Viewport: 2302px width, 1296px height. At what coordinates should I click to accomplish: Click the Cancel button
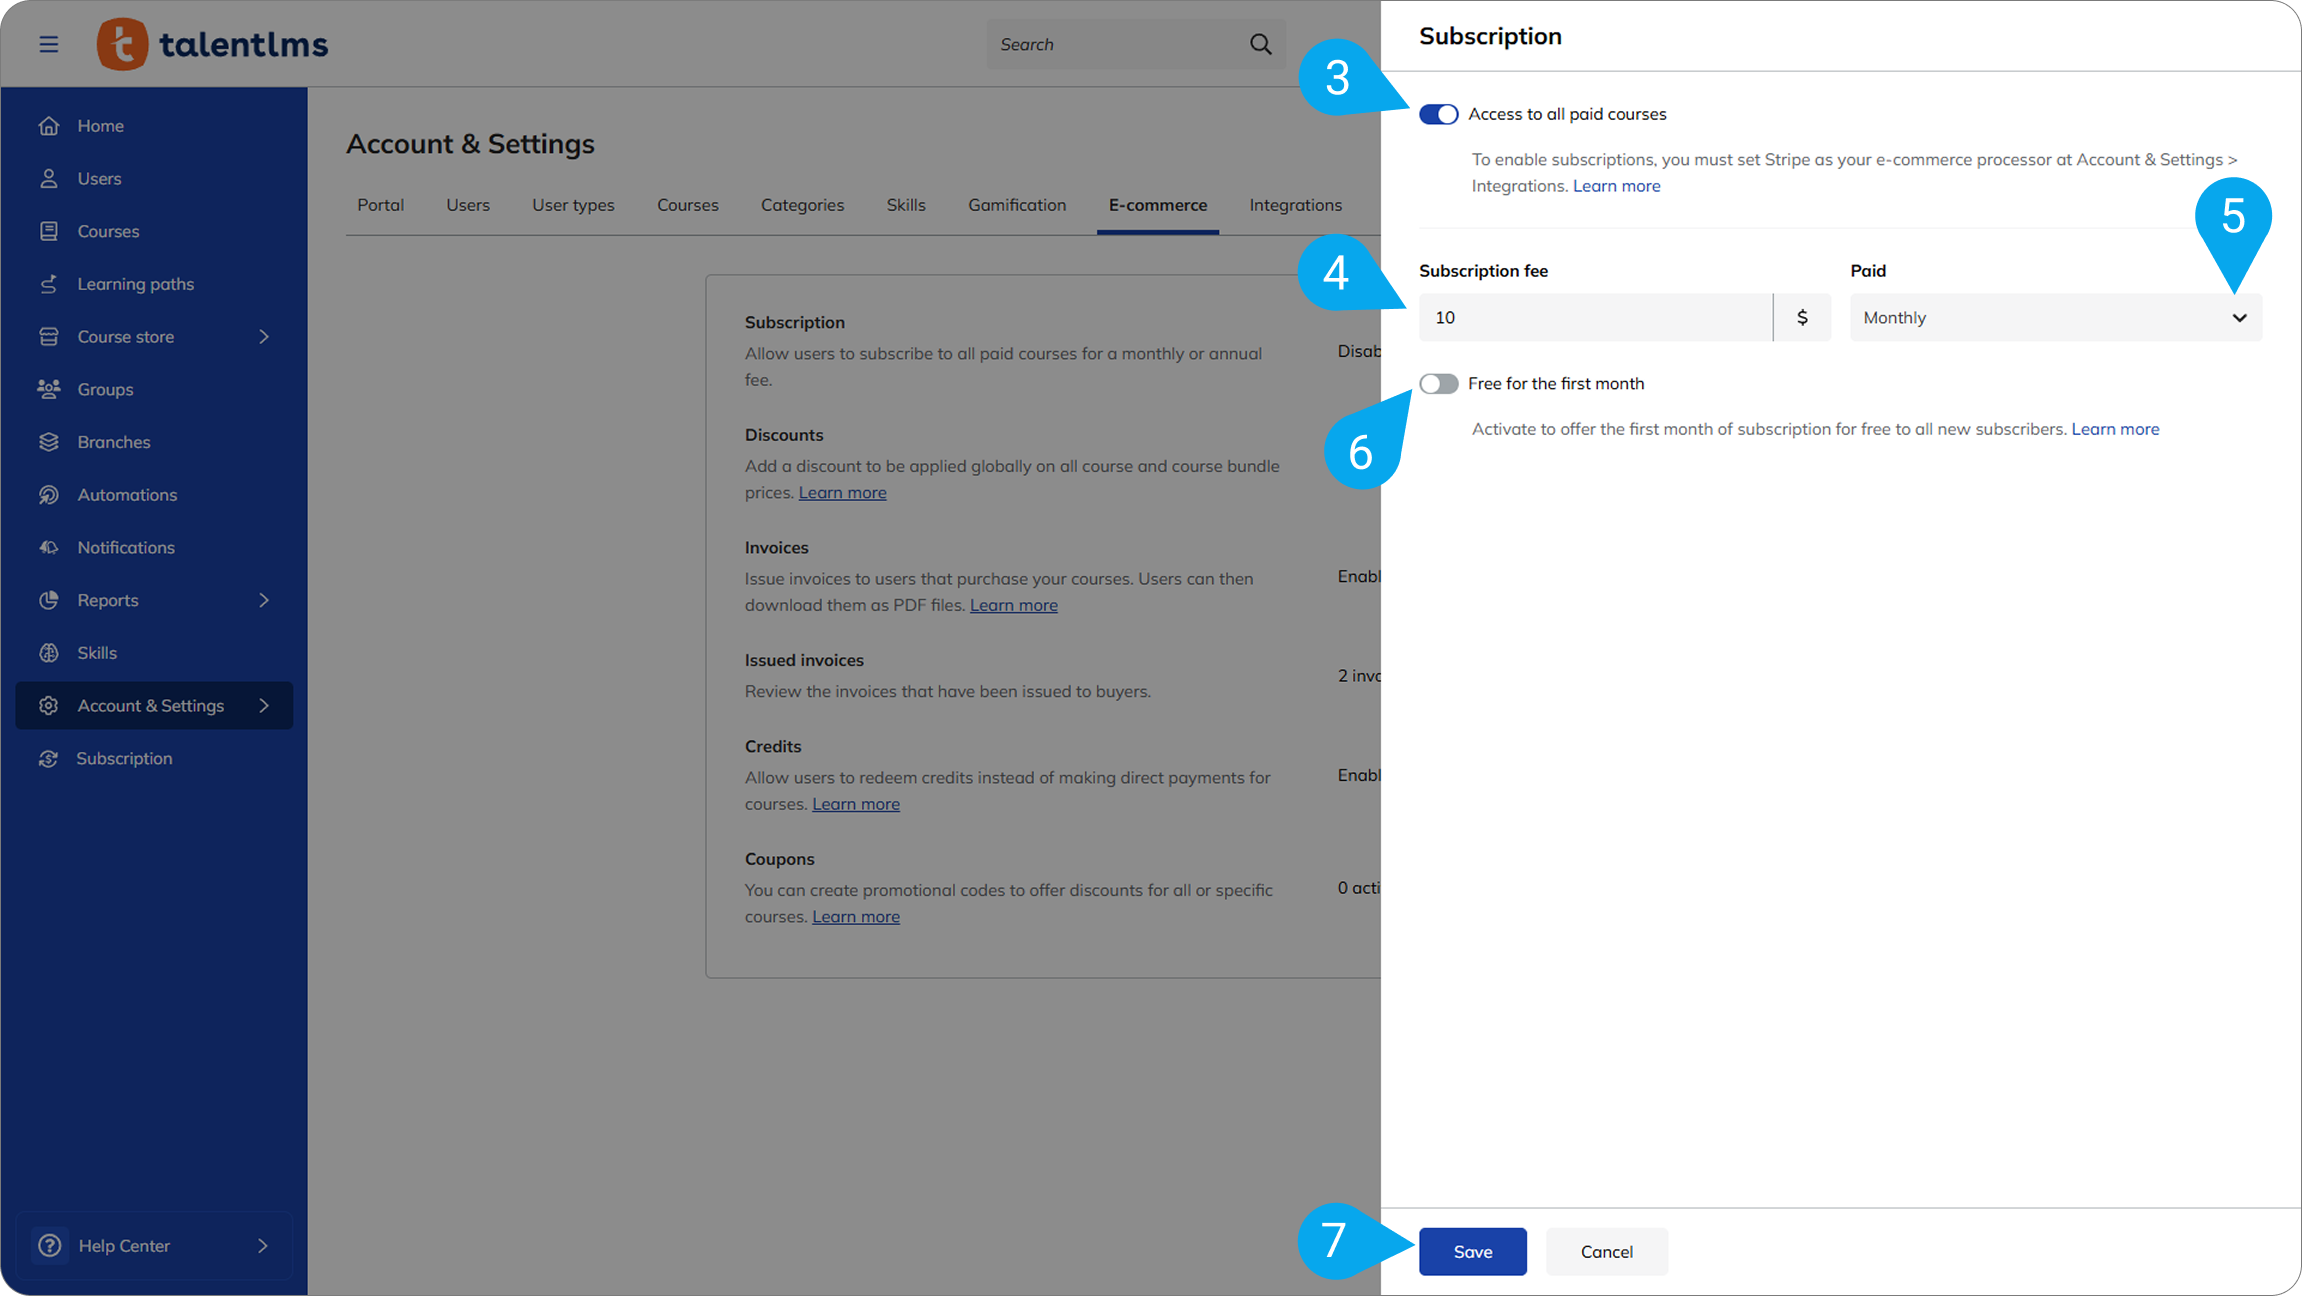coord(1606,1251)
